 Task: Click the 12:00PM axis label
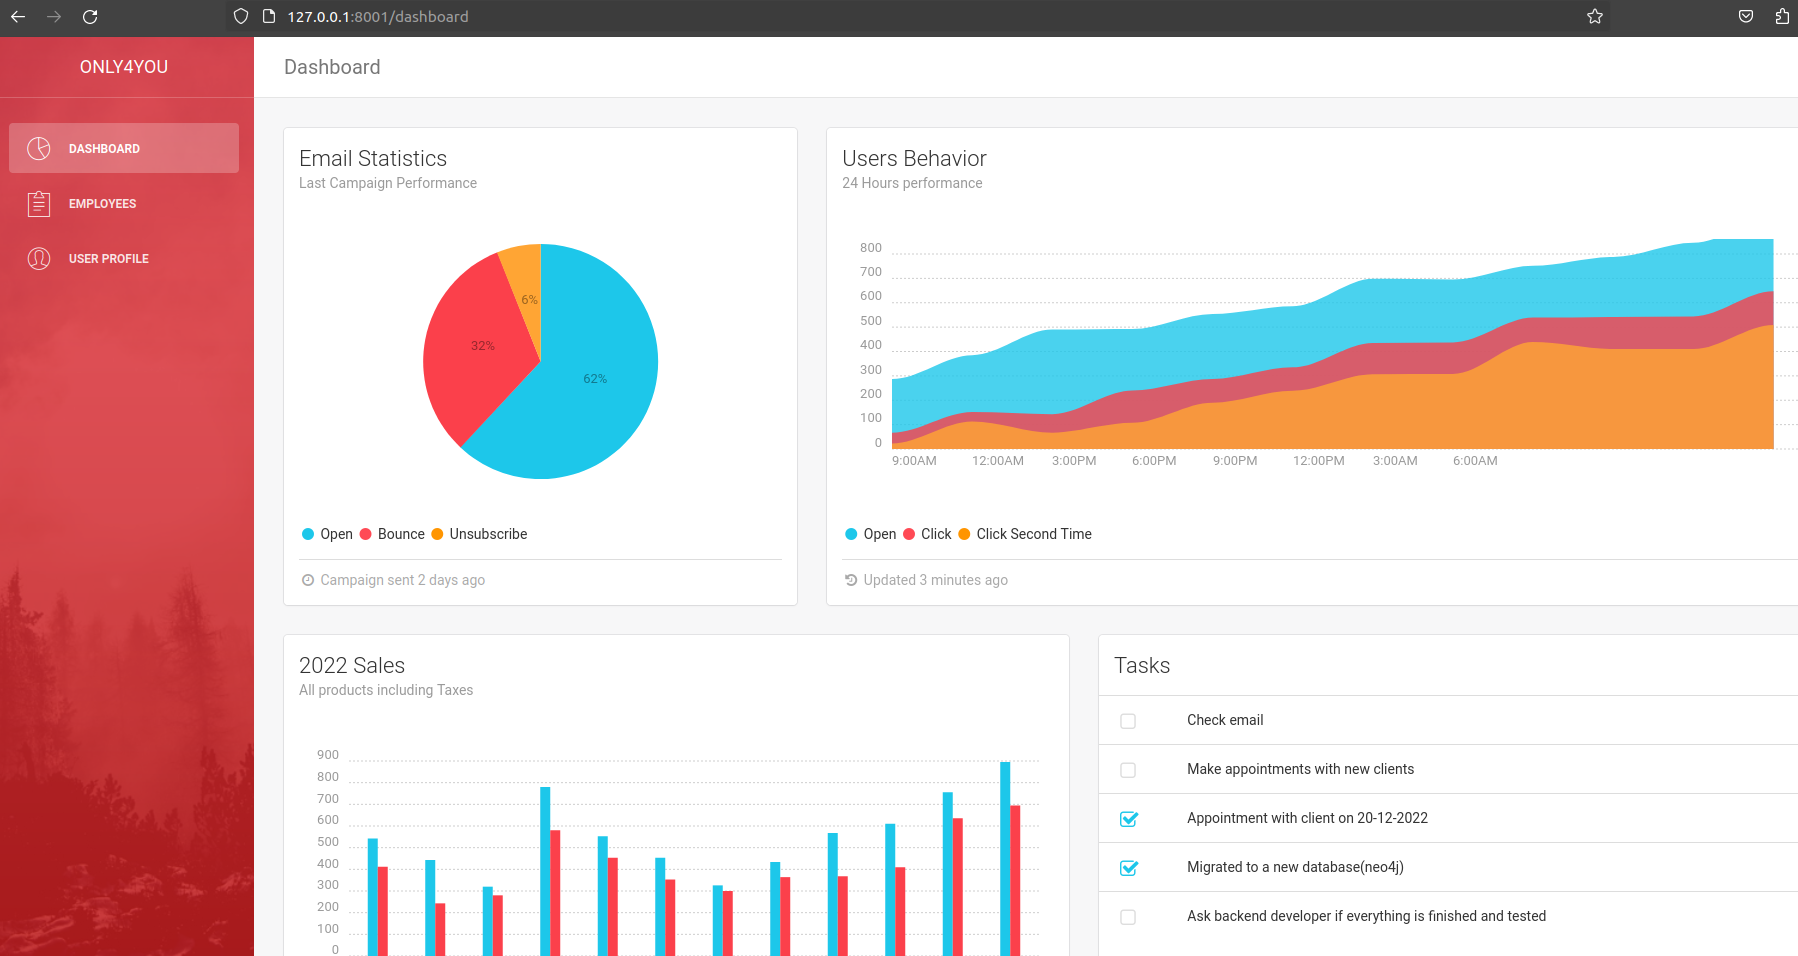click(1318, 461)
